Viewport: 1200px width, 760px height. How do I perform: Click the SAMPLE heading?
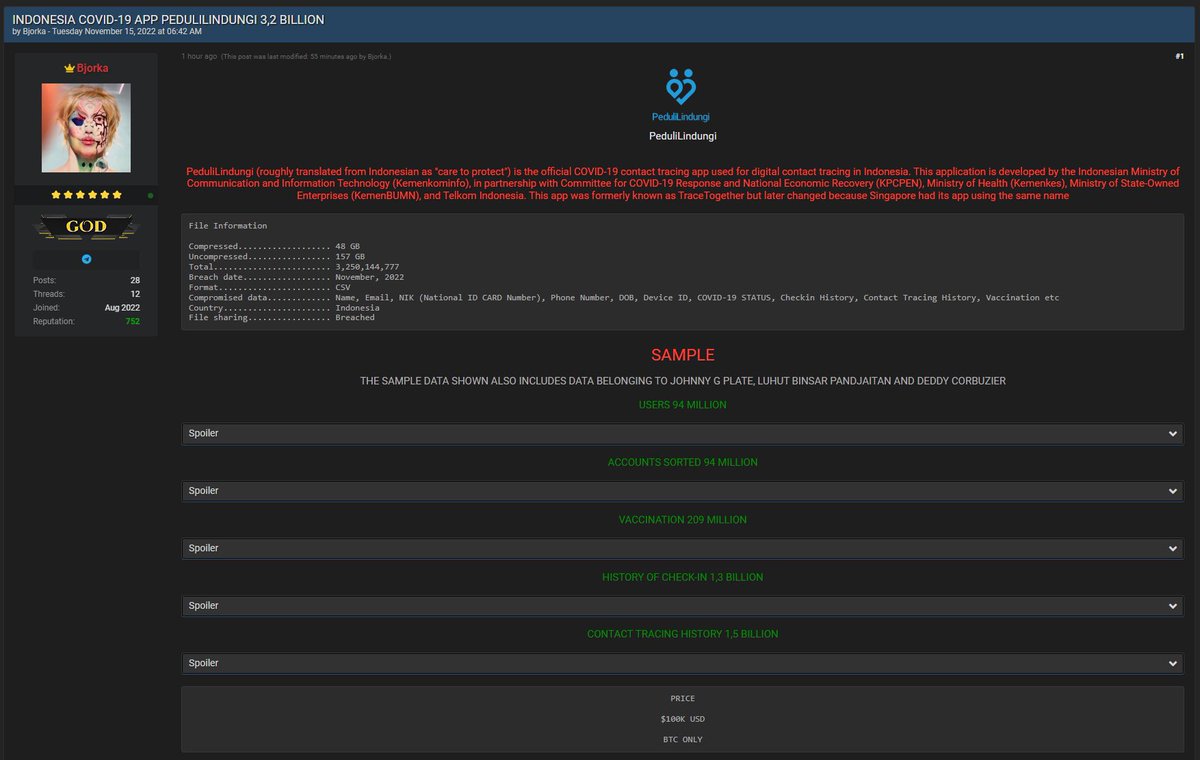(682, 355)
